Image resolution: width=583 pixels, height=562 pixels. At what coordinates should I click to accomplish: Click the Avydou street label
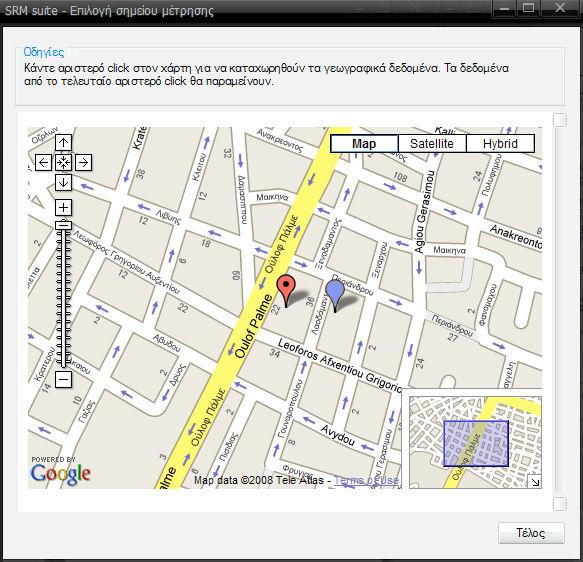pos(338,436)
